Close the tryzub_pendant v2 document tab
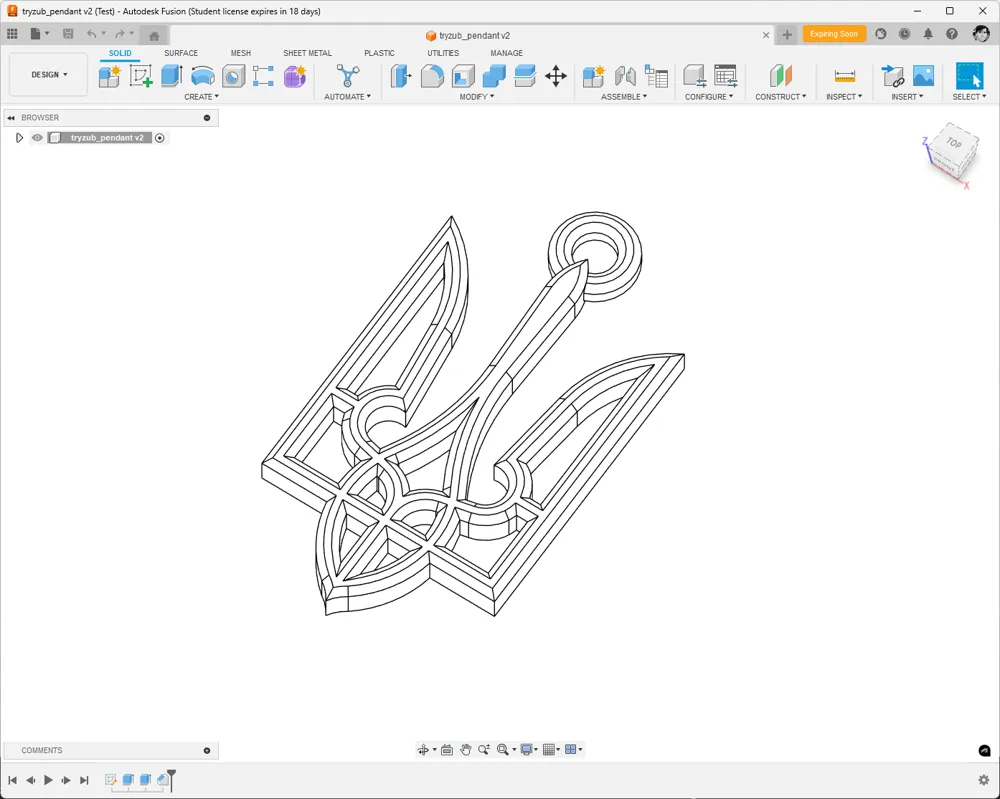This screenshot has height=799, width=1000. (766, 35)
